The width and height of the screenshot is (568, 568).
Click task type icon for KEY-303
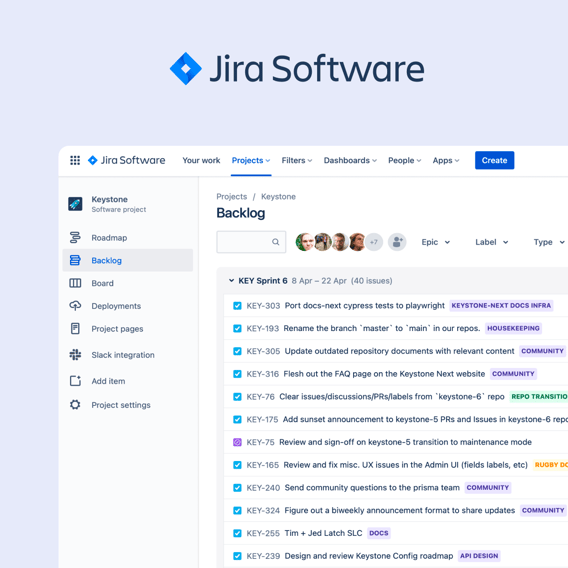pos(237,306)
